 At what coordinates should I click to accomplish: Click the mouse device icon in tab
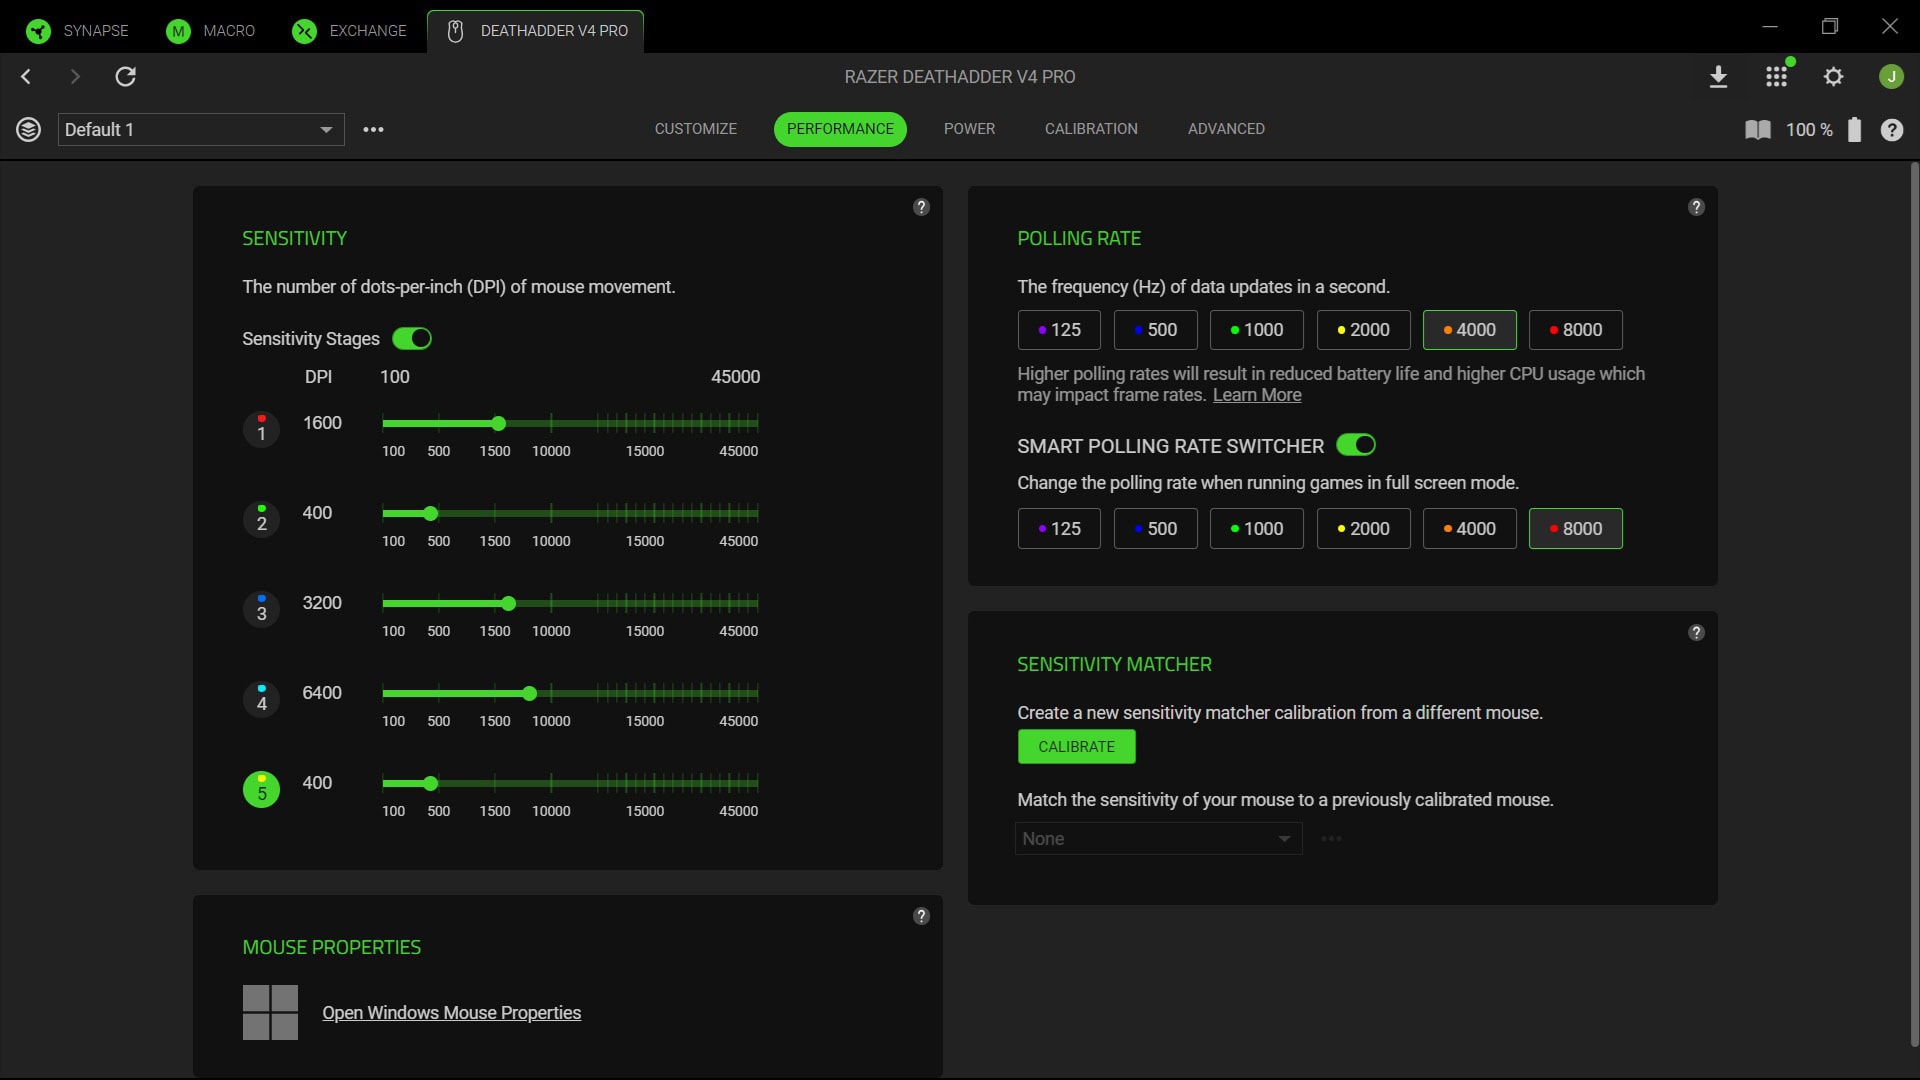coord(455,31)
